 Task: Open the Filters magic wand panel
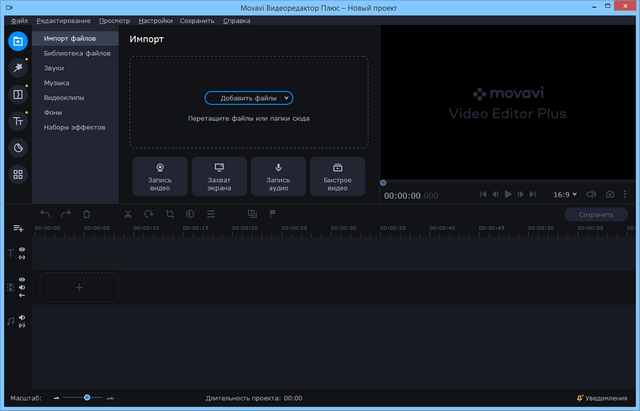pos(17,68)
